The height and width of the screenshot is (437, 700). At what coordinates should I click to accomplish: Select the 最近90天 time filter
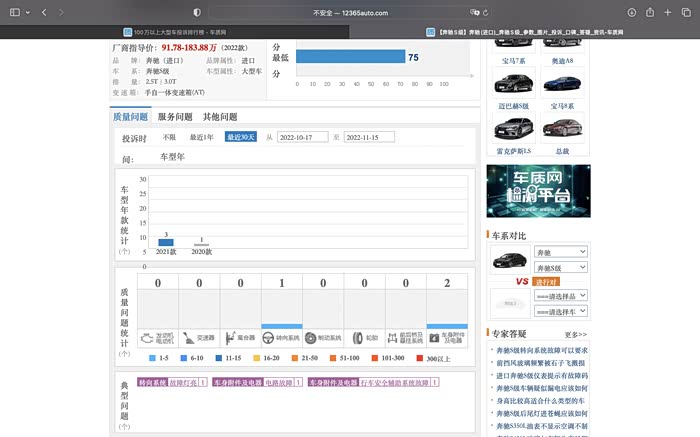click(241, 137)
